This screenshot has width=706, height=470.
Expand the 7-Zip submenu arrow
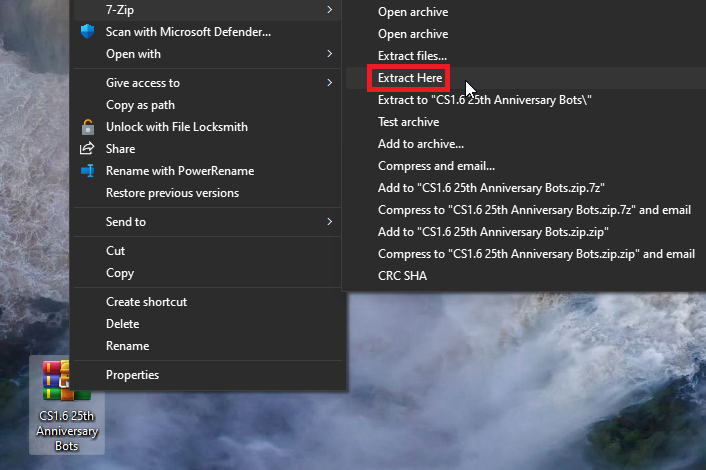tap(330, 10)
